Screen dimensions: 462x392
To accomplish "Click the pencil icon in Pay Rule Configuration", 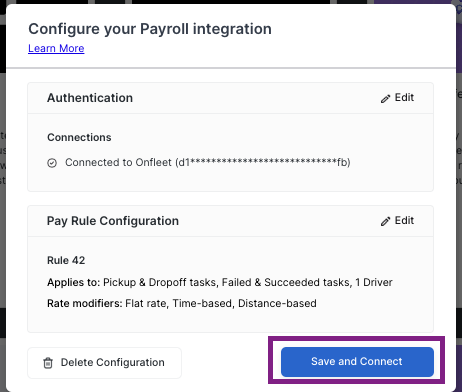I will click(x=385, y=222).
